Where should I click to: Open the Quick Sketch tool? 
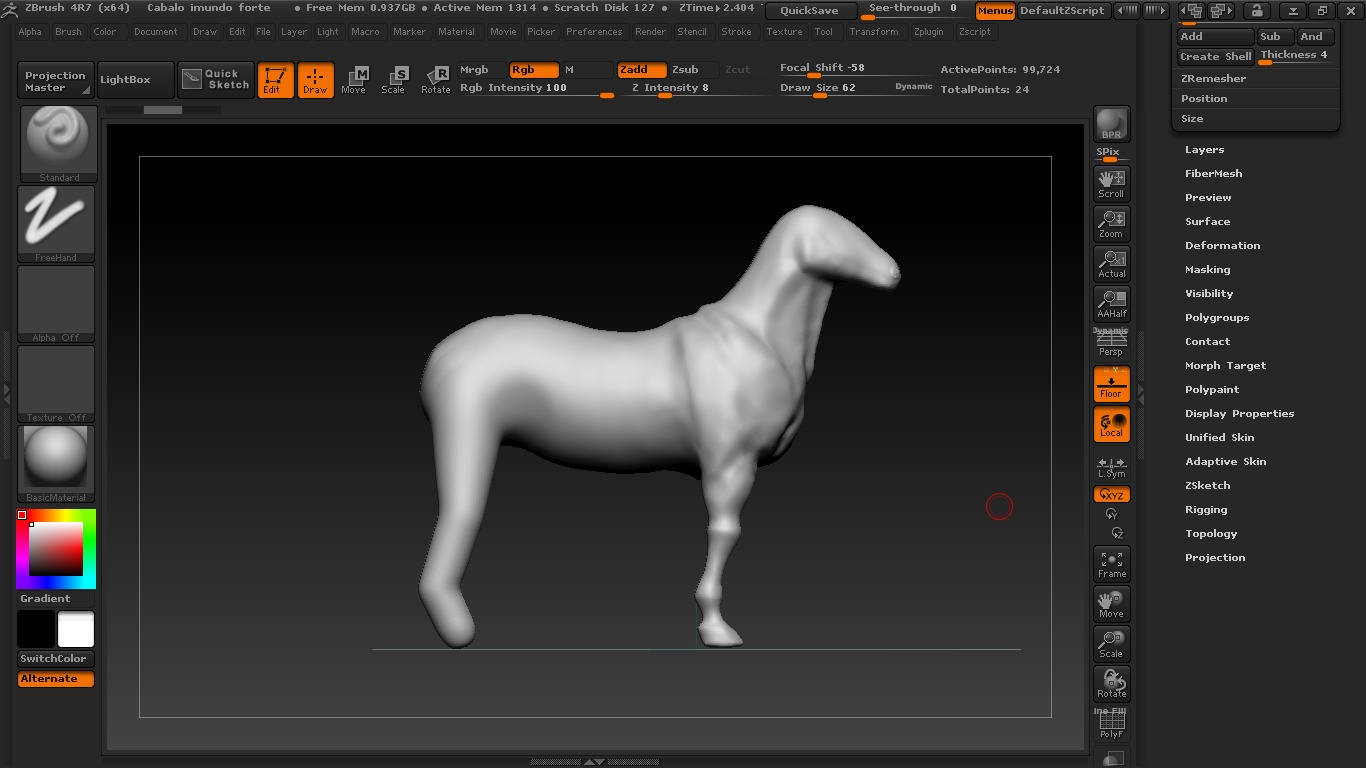(x=217, y=80)
